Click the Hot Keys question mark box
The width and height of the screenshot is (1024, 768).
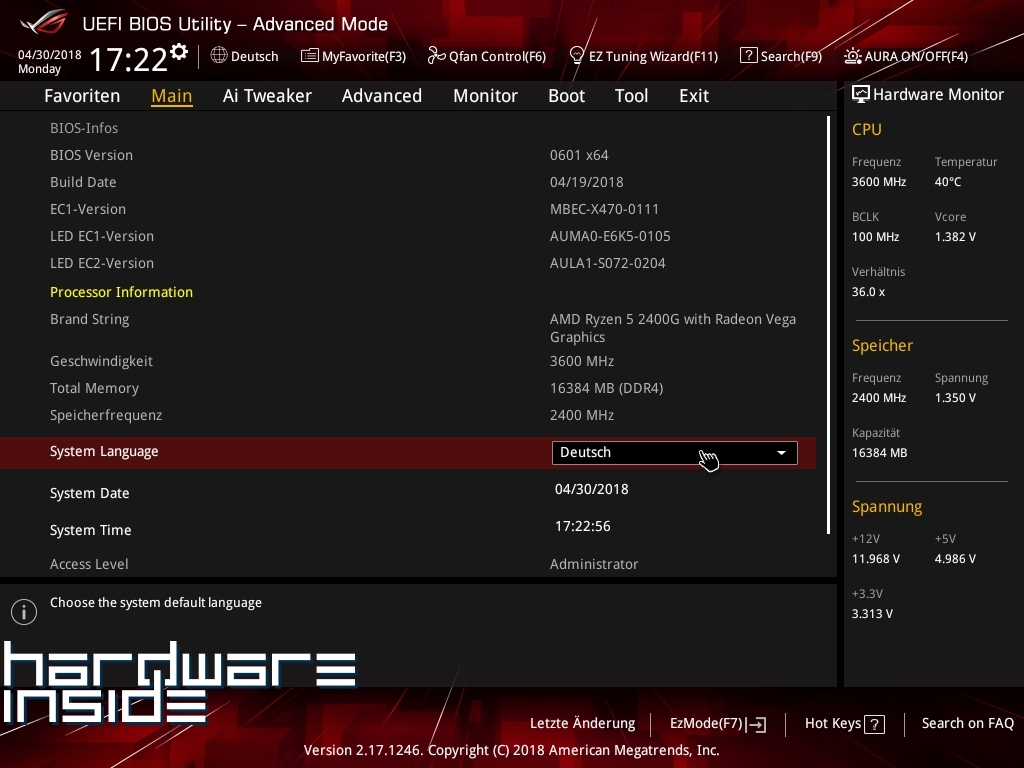tap(874, 724)
